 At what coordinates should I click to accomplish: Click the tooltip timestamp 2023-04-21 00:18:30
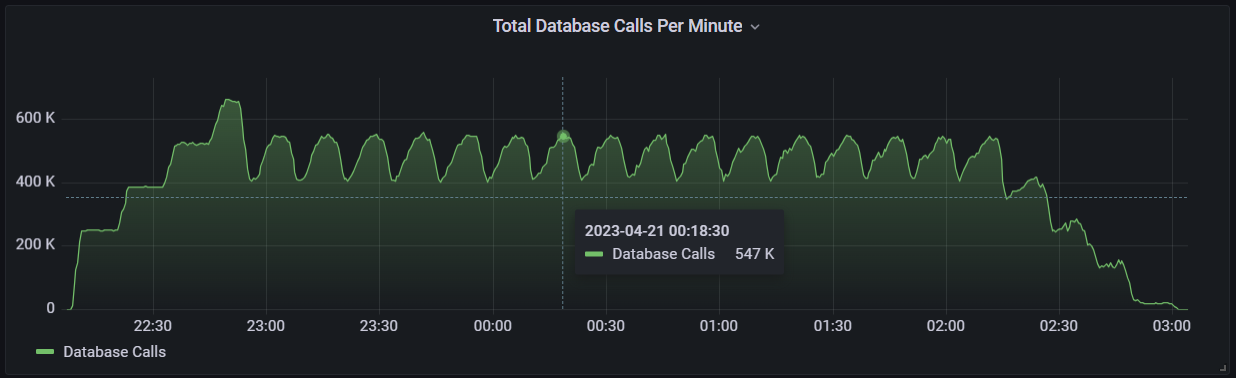657,231
